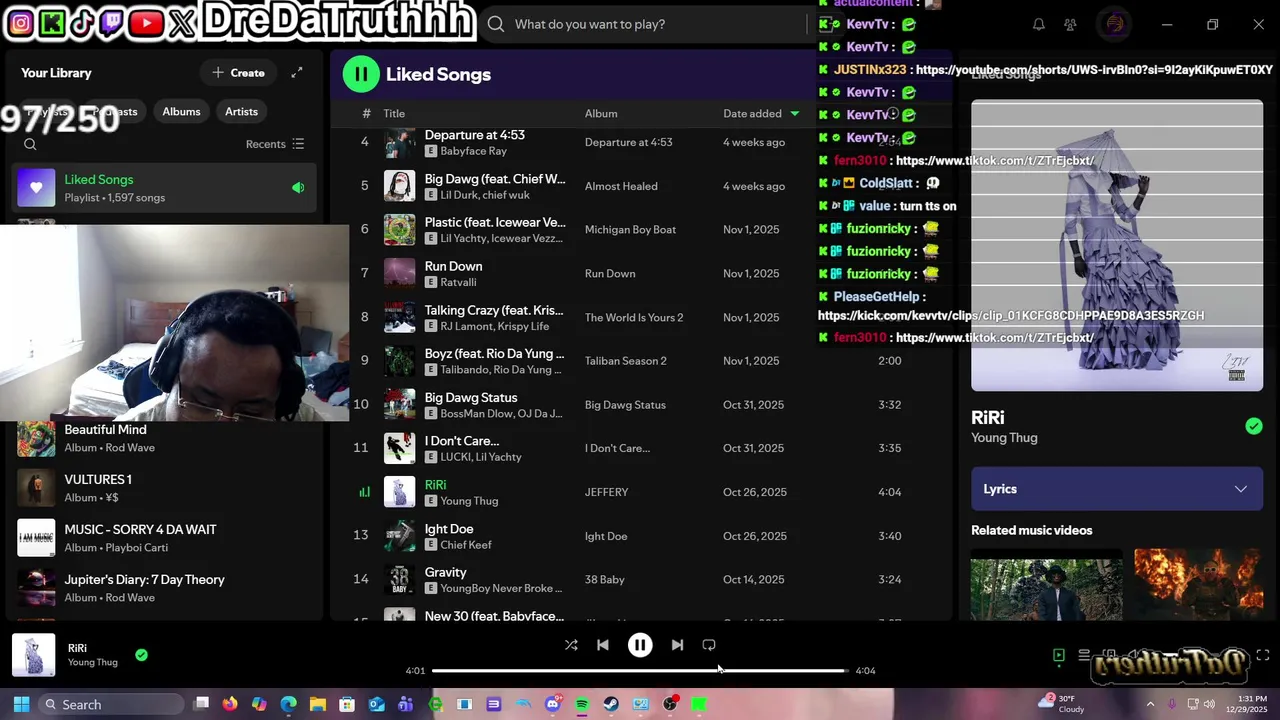Open the Windows Start menu
The width and height of the screenshot is (1280, 720).
point(21,704)
